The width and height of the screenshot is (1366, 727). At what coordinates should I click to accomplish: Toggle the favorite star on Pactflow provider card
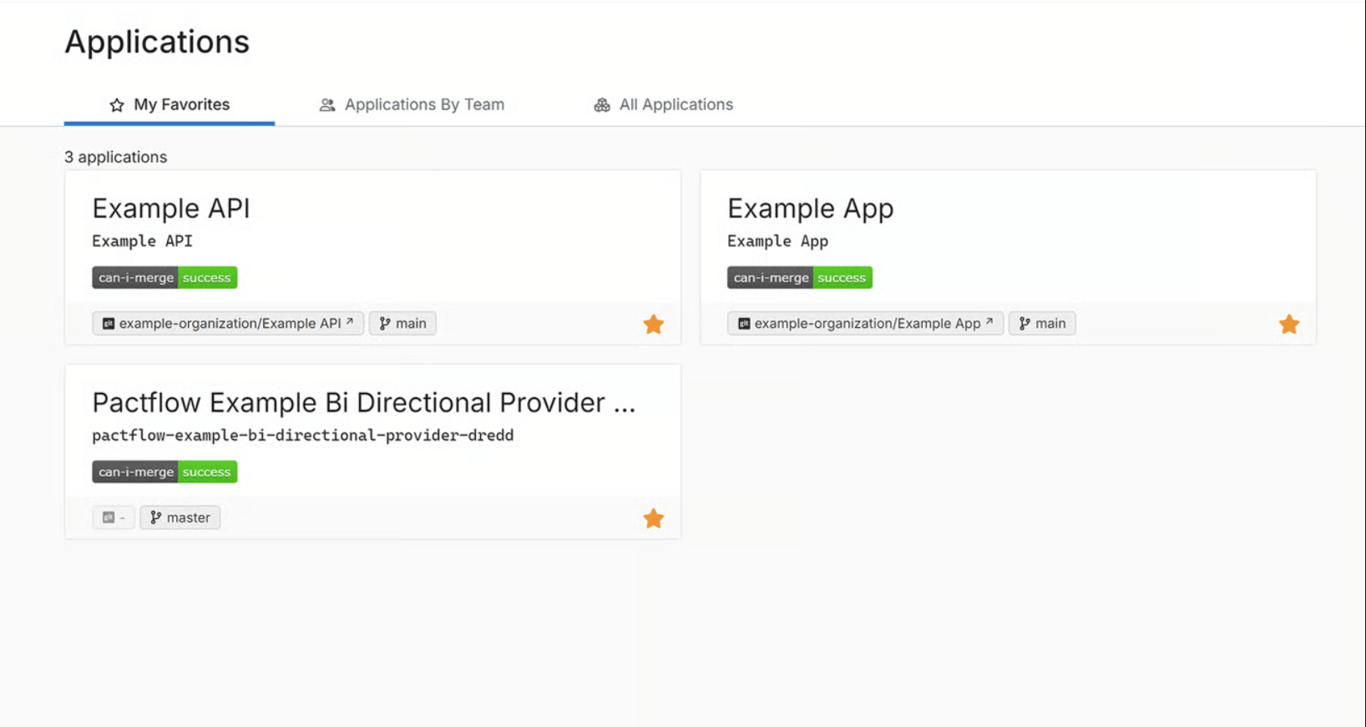[x=653, y=518]
